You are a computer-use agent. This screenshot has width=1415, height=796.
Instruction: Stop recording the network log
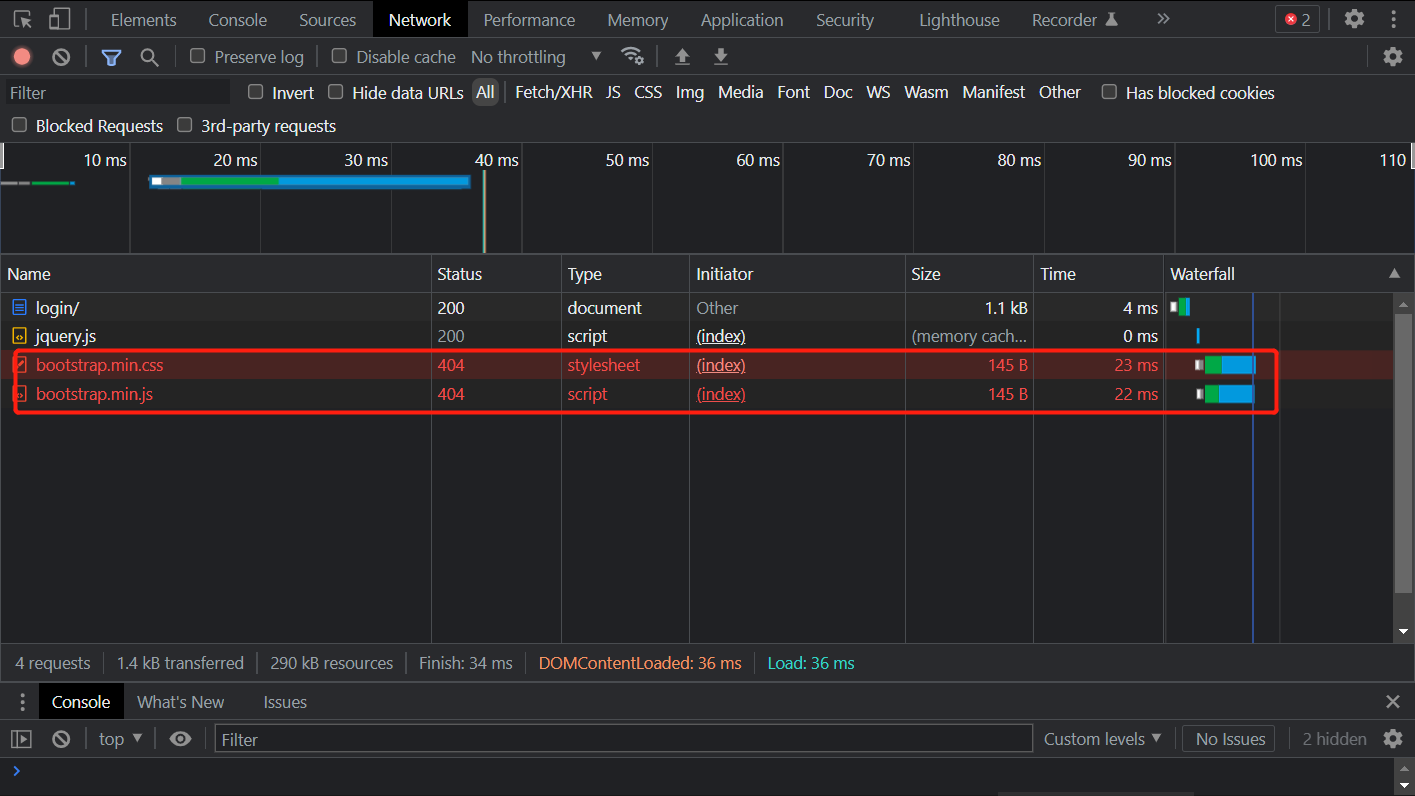click(22, 57)
